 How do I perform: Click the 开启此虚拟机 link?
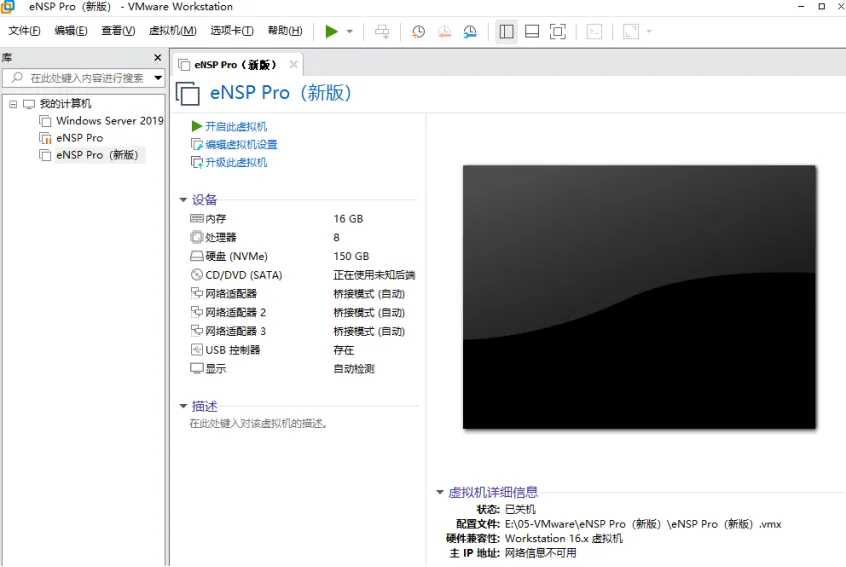coord(236,126)
